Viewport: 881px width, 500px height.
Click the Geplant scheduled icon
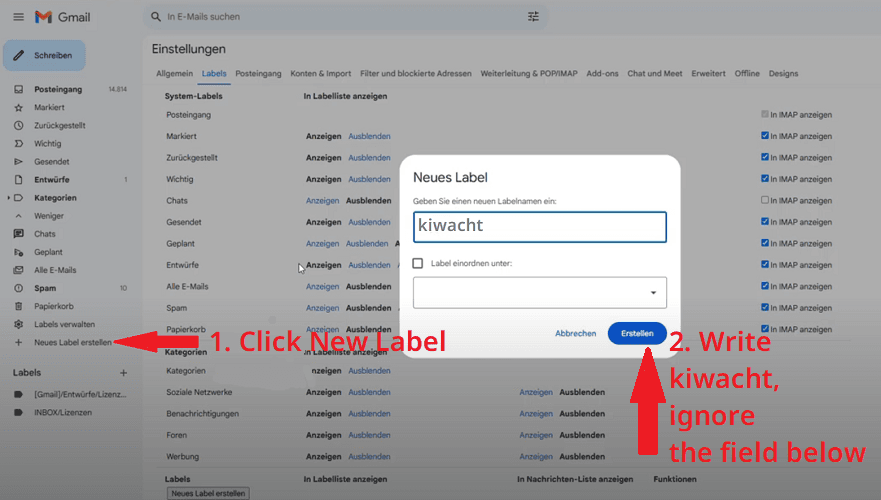19,252
